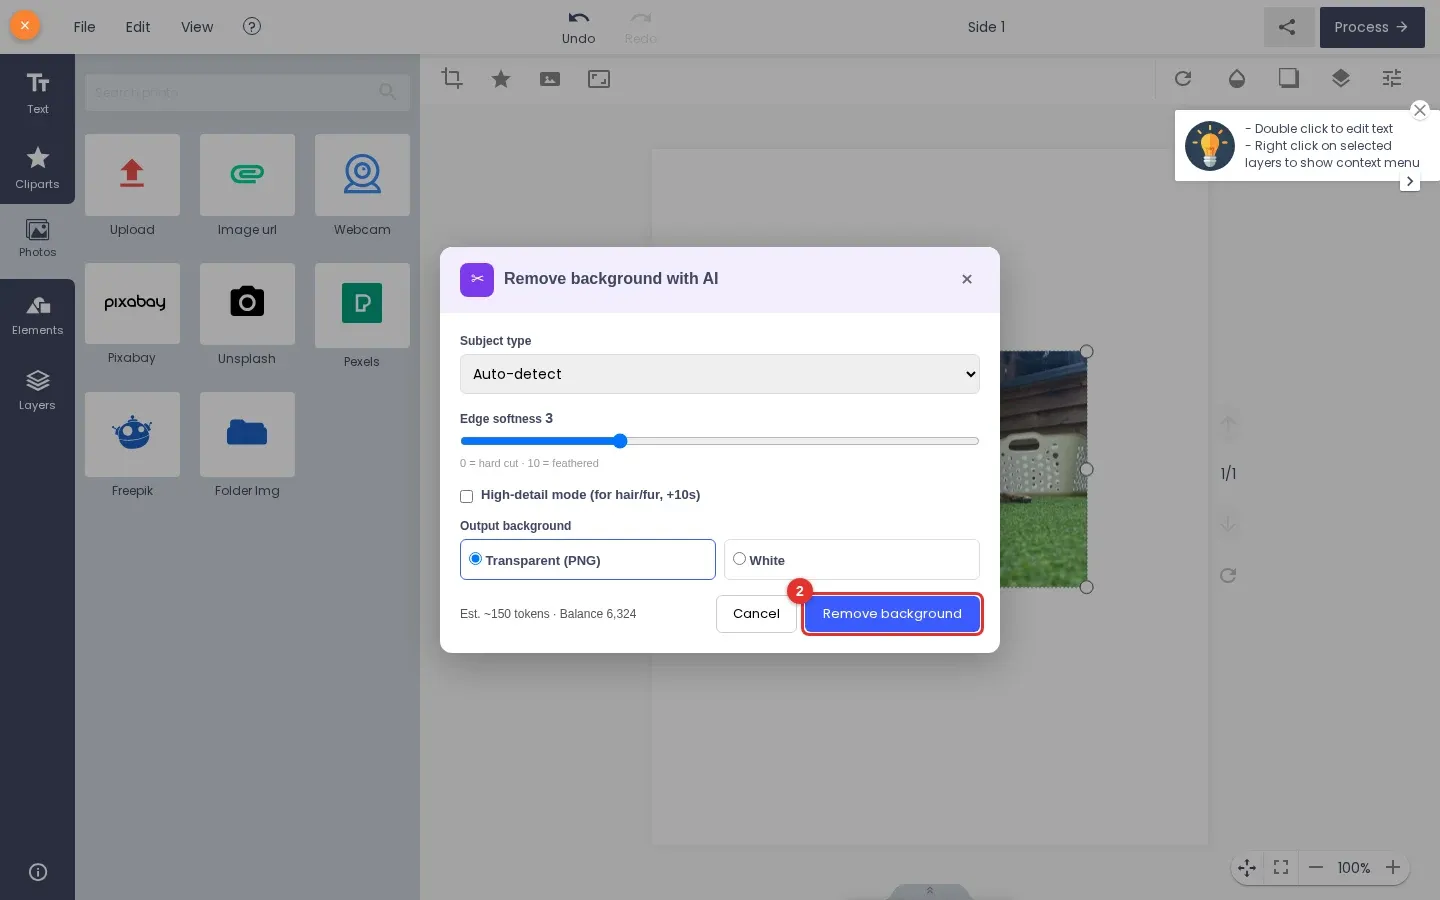Undo the last action
1440x900 pixels.
point(578,27)
